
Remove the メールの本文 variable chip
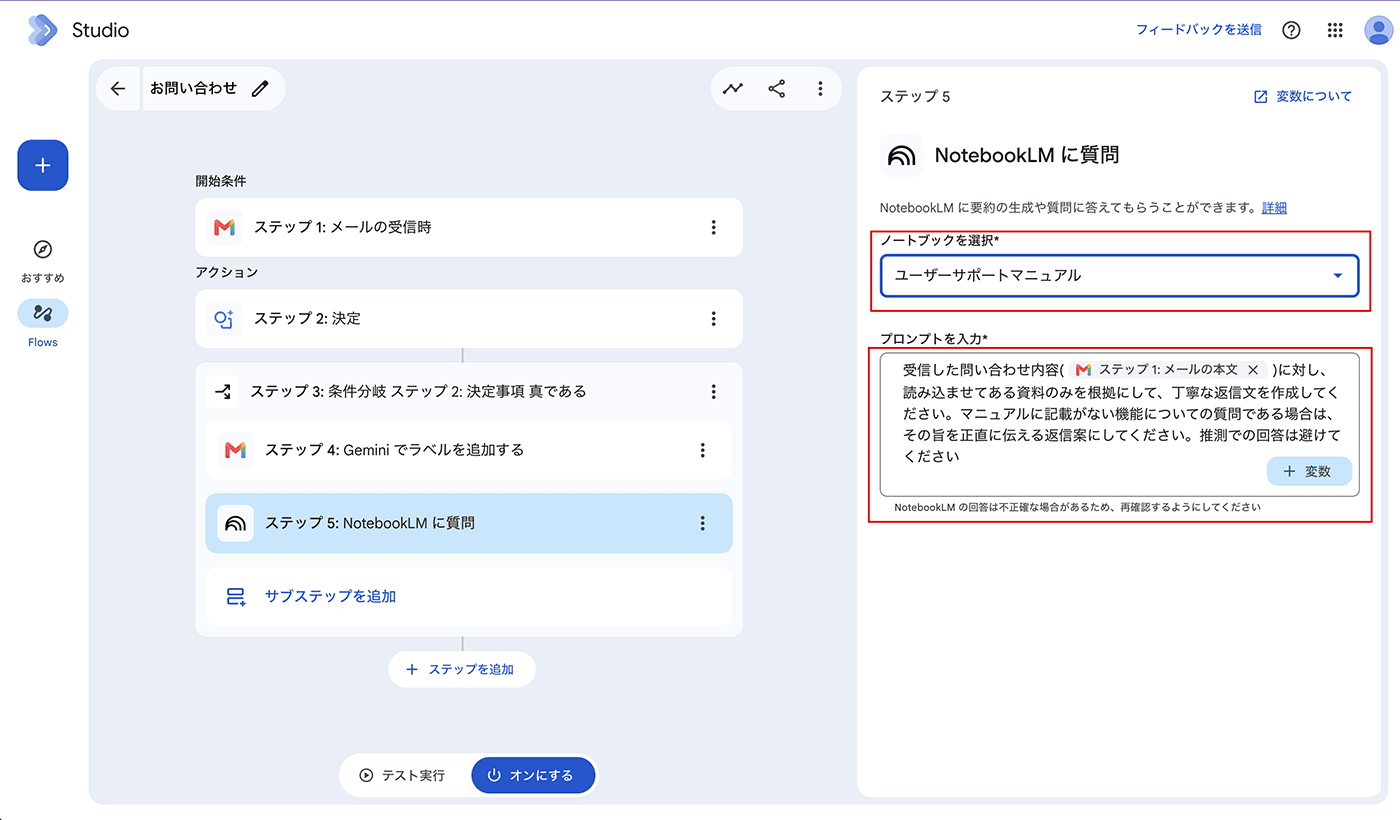1252,370
